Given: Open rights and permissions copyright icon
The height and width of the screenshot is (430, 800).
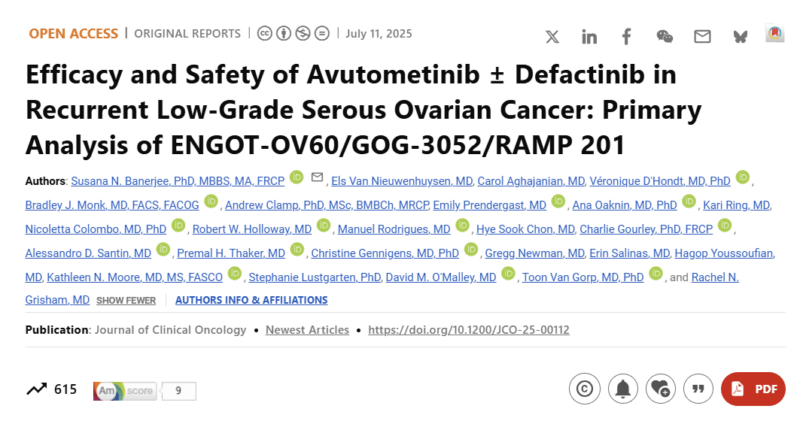Looking at the screenshot, I should pyautogui.click(x=585, y=389).
